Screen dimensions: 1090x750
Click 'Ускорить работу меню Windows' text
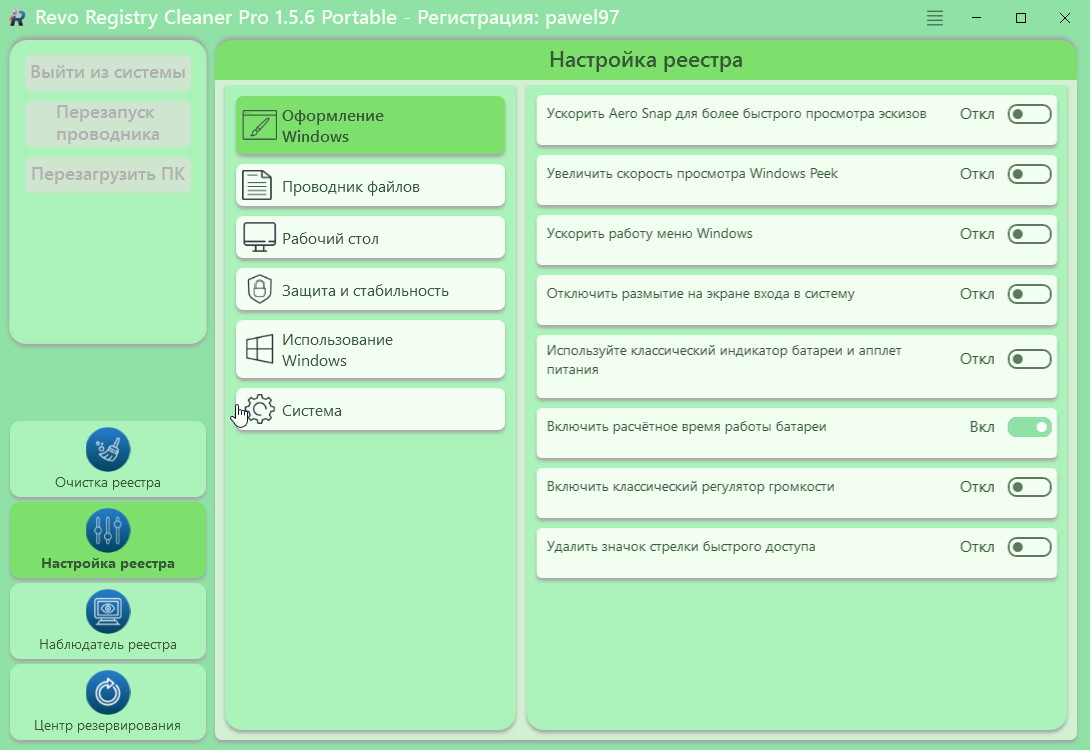click(x=649, y=233)
